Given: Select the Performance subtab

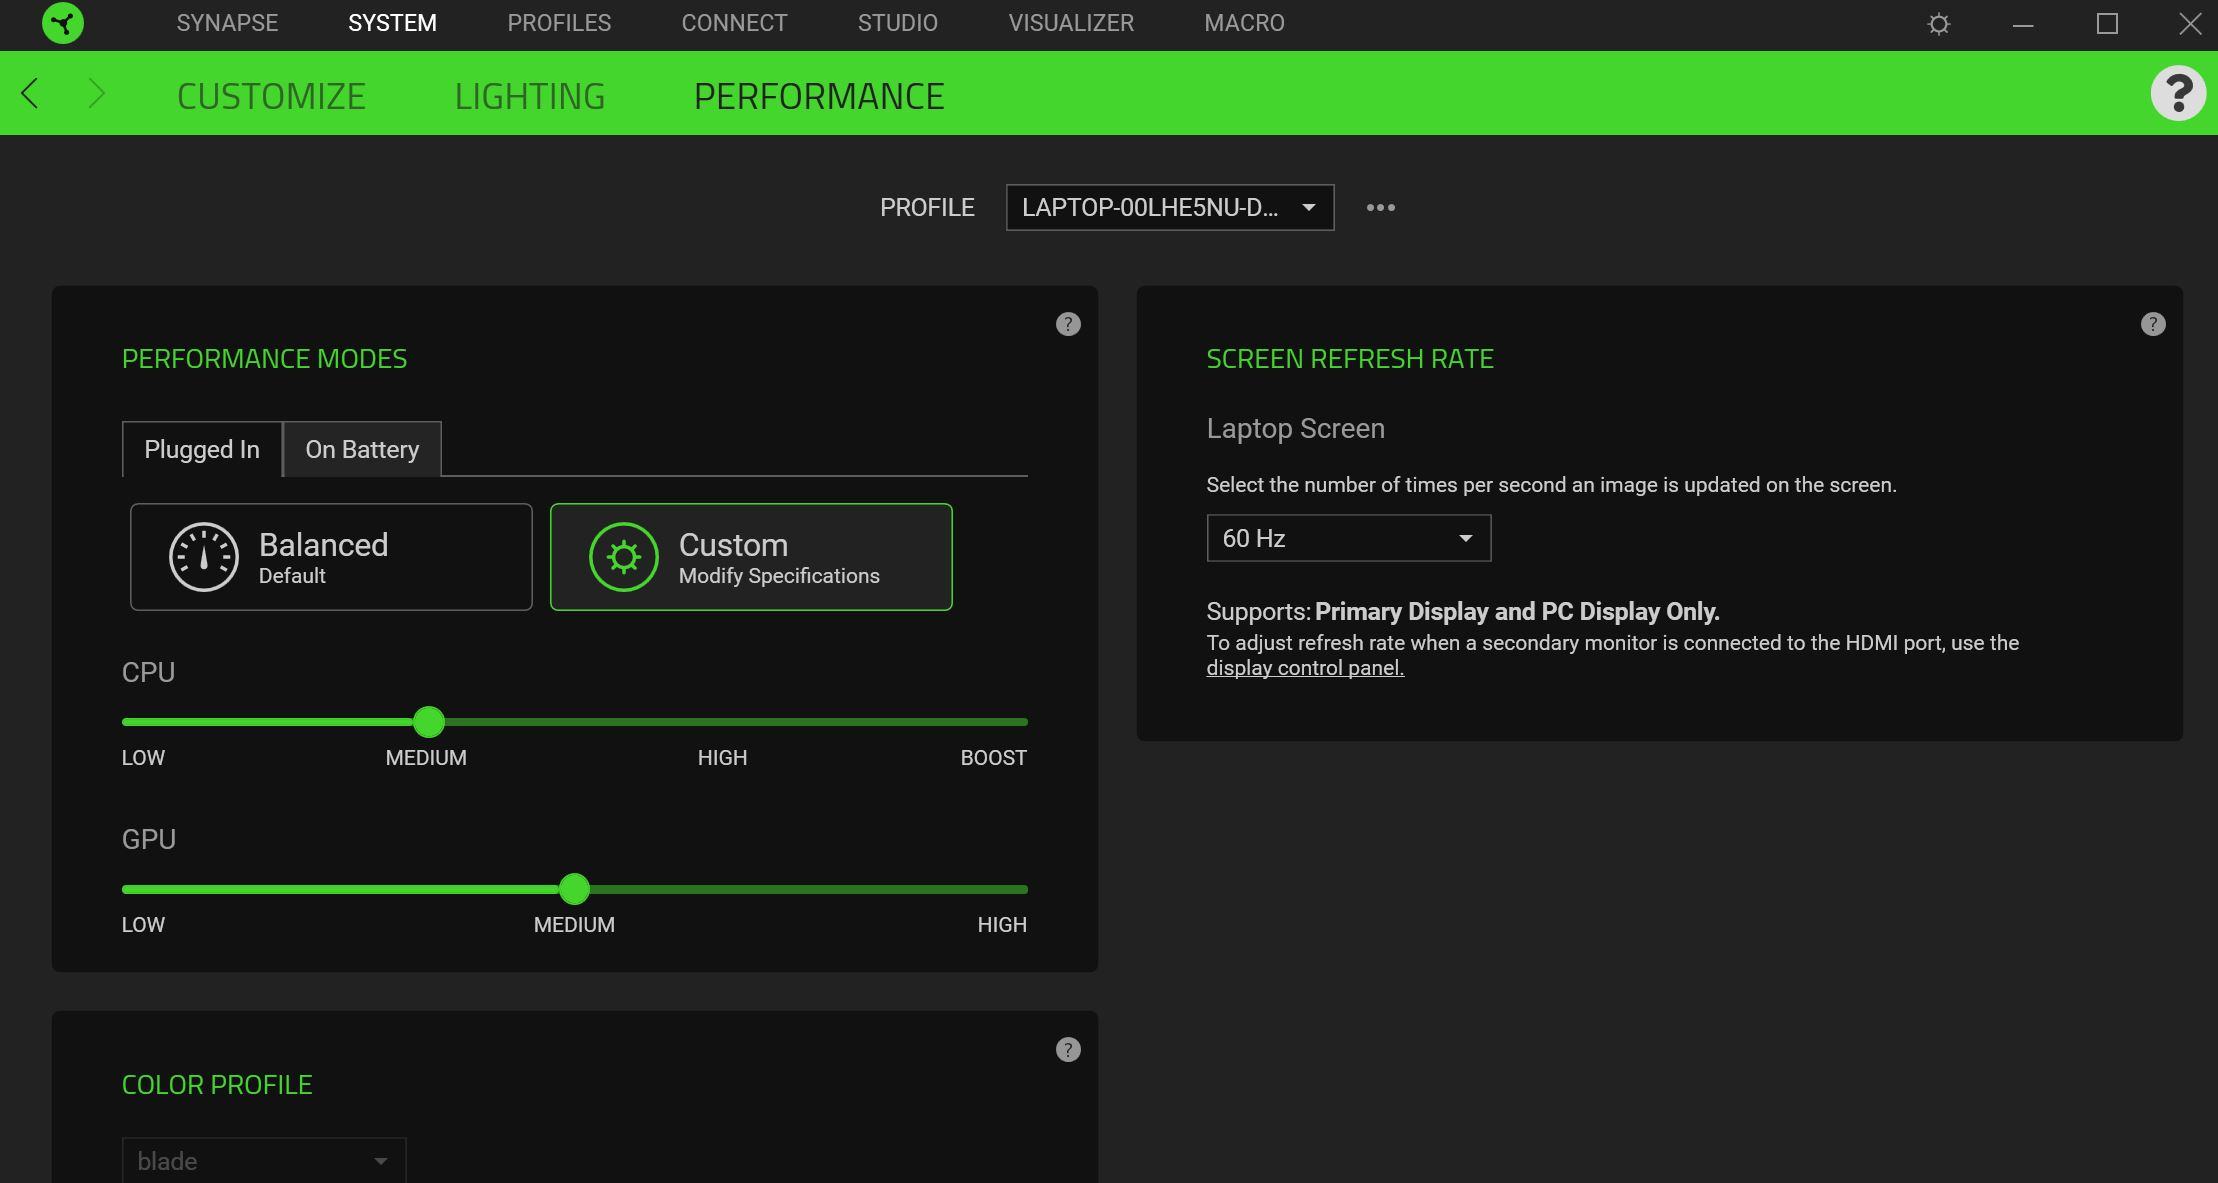Looking at the screenshot, I should pos(819,96).
